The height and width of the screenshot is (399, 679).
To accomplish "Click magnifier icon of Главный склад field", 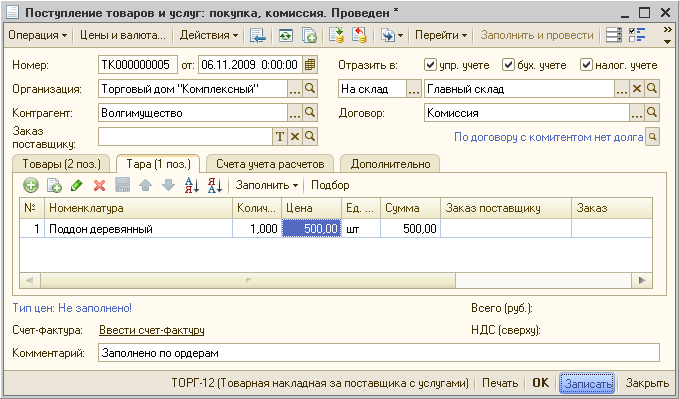I will click(652, 89).
